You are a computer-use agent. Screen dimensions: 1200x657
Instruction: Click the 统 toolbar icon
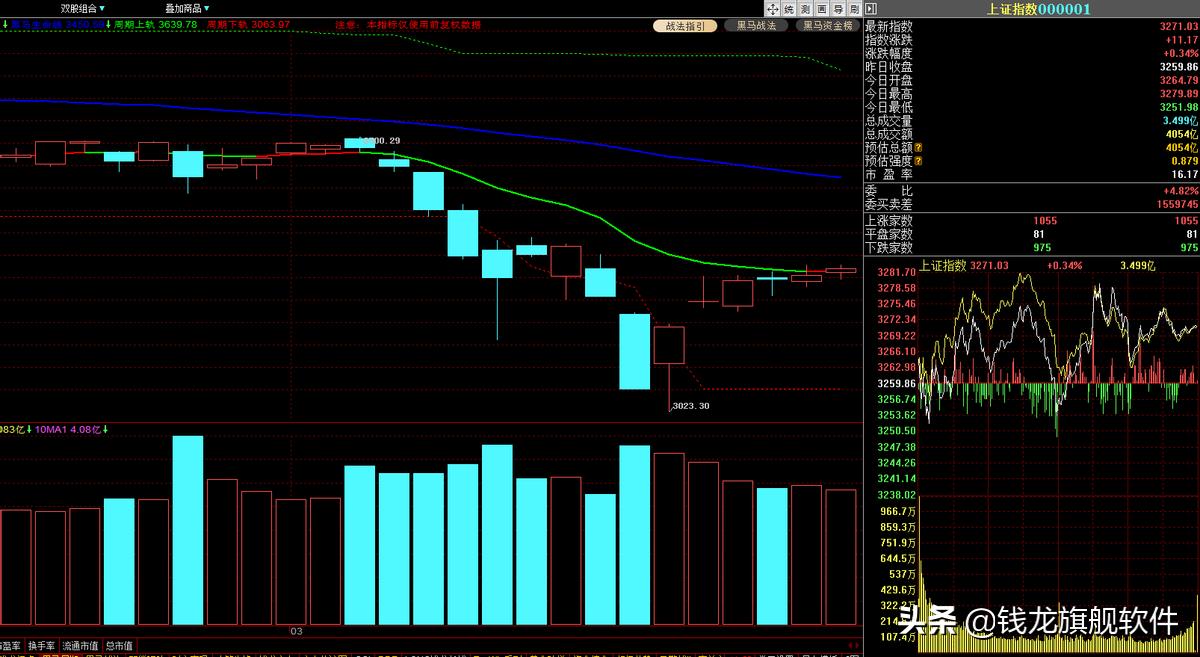click(x=789, y=9)
